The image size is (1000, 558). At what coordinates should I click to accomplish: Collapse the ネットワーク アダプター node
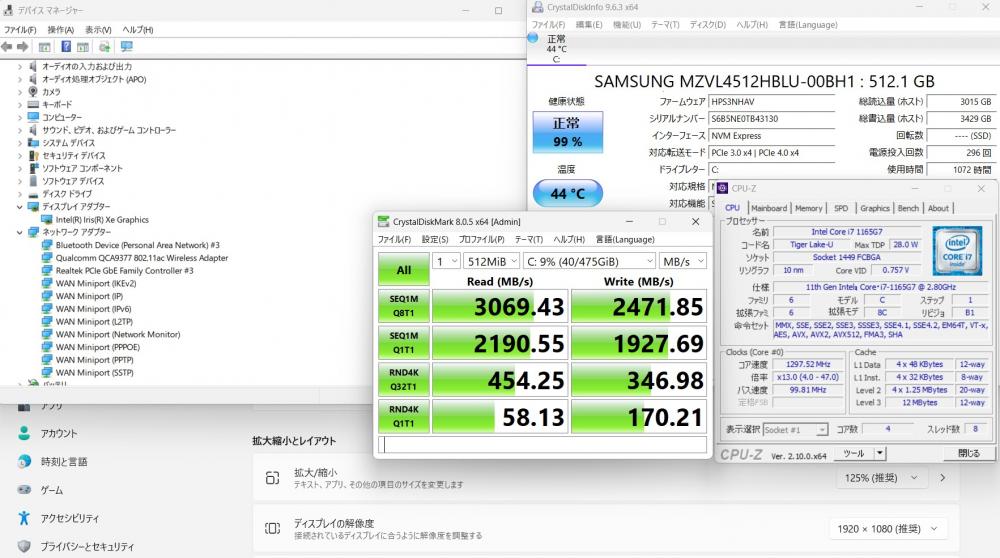click(19, 232)
